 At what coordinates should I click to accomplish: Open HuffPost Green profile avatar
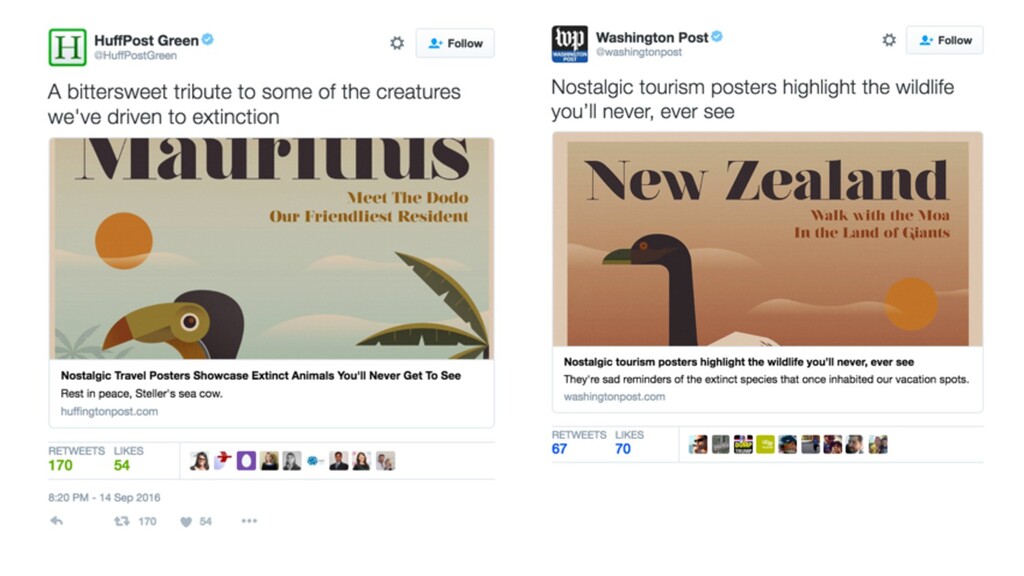point(67,47)
